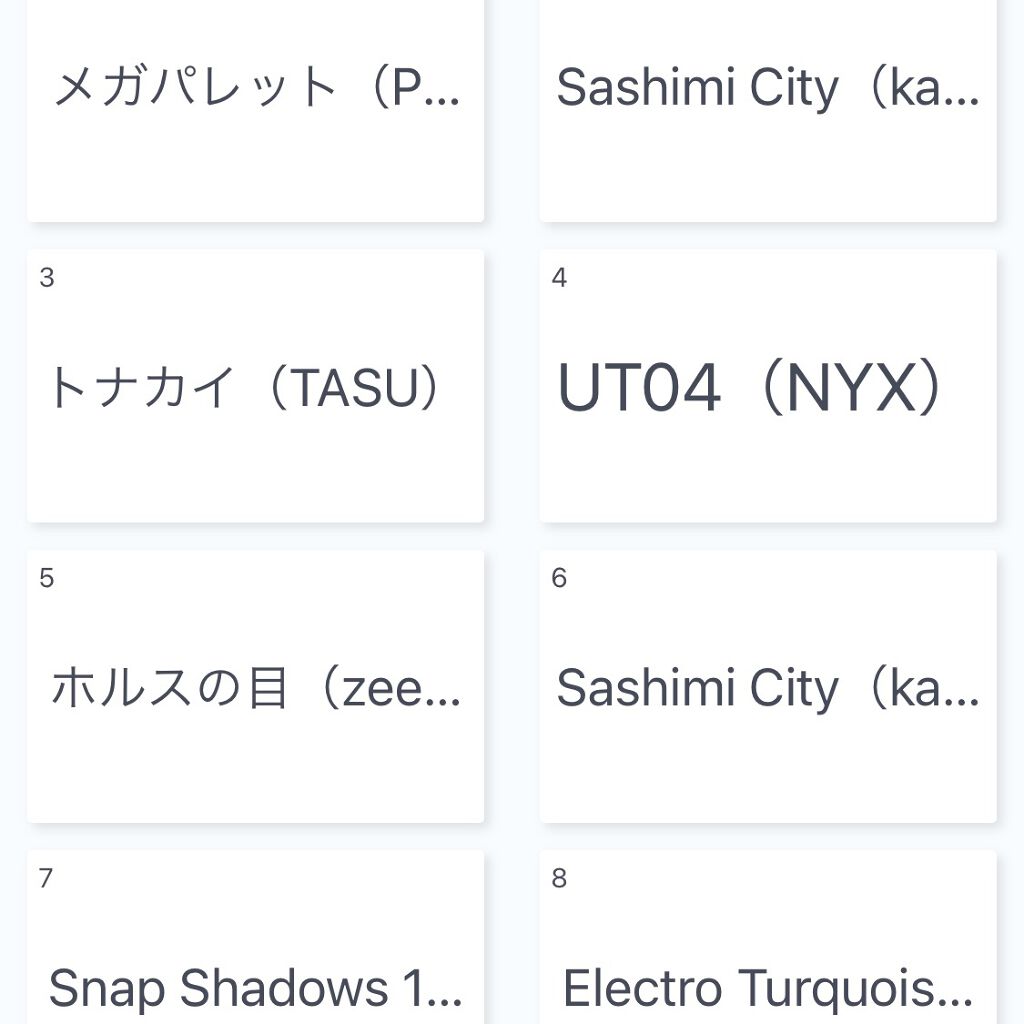The width and height of the screenshot is (1024, 1024).
Task: Tap the number 6 card label
Action: click(559, 578)
